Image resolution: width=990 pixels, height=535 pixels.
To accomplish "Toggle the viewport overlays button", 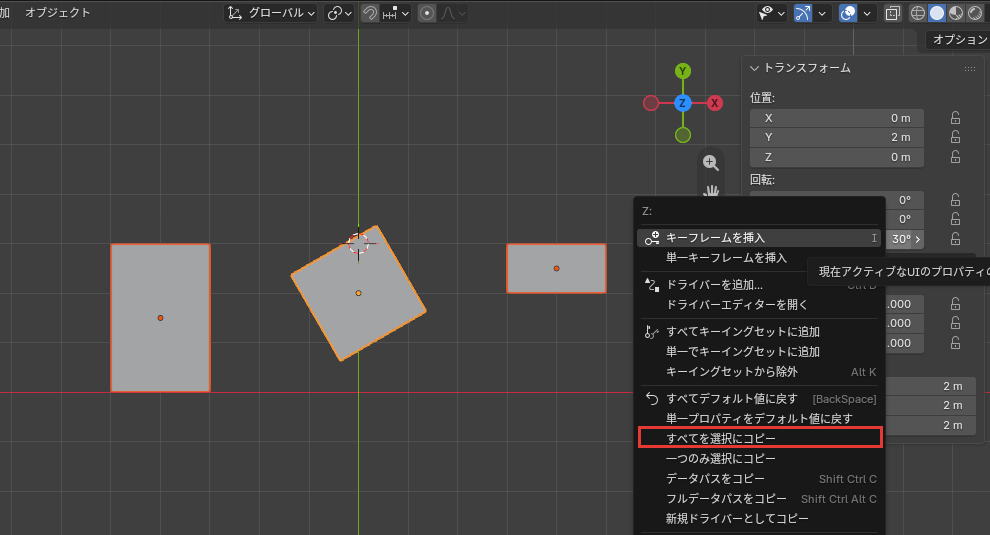I will point(847,13).
